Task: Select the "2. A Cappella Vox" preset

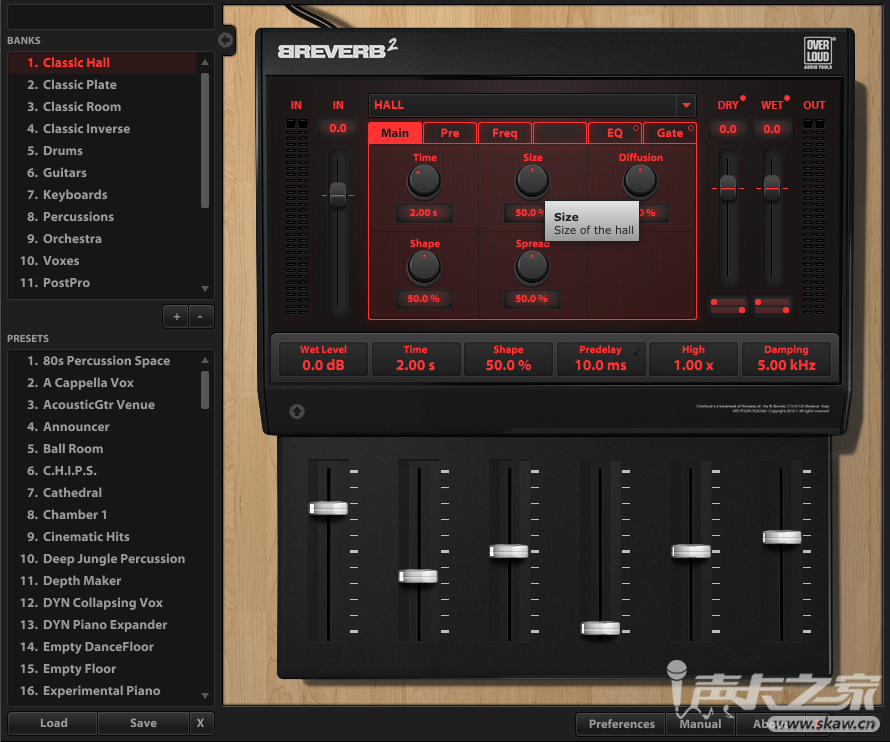Action: [103, 383]
